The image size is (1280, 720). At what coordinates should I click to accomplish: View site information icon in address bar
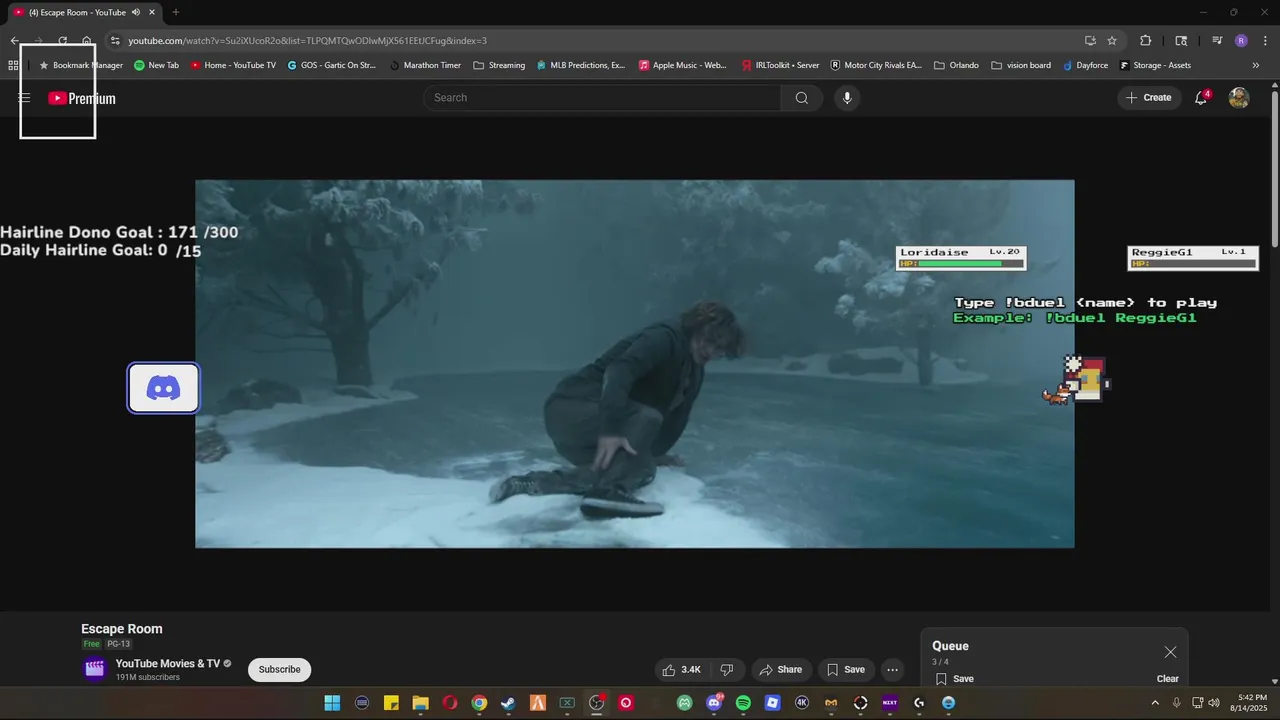pyautogui.click(x=115, y=41)
